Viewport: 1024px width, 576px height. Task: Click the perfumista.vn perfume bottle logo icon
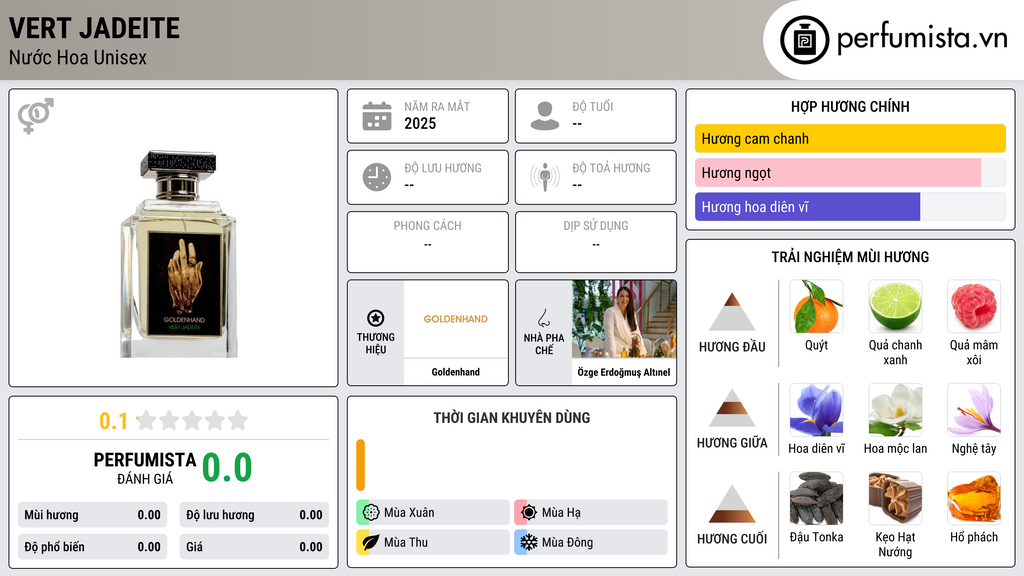[x=804, y=40]
